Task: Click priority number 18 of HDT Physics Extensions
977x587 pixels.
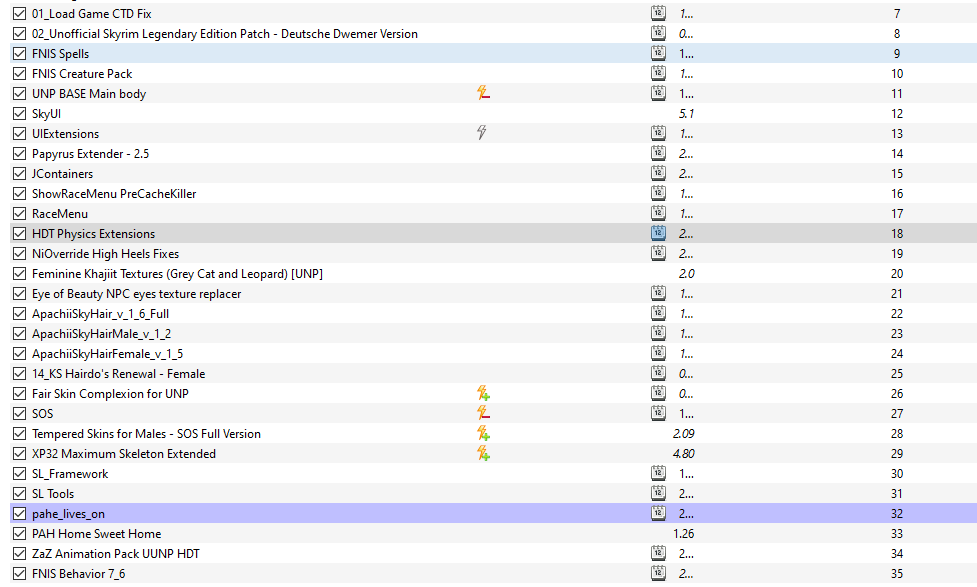Action: point(897,234)
